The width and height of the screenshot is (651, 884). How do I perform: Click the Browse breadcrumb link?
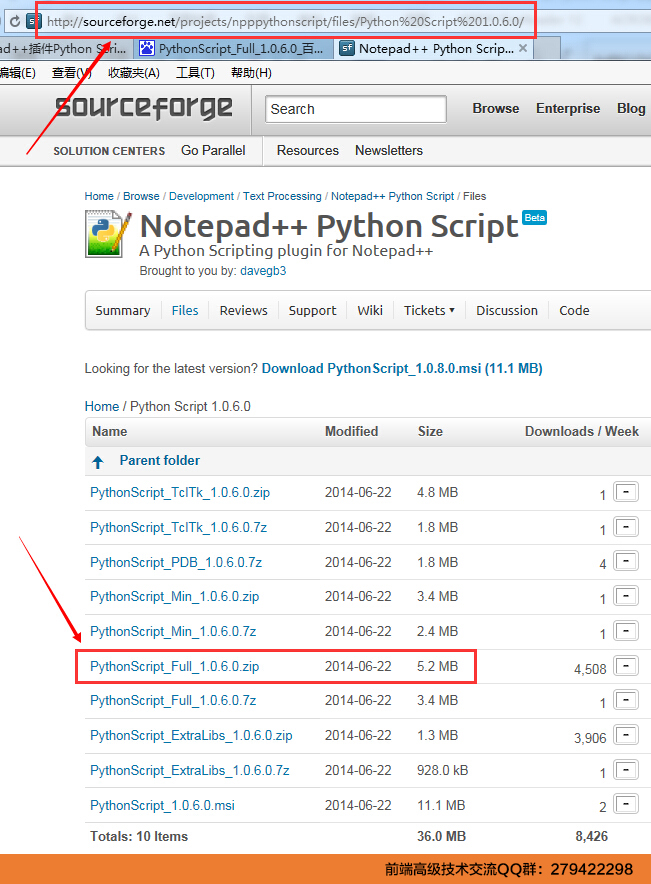pyautogui.click(x=141, y=196)
